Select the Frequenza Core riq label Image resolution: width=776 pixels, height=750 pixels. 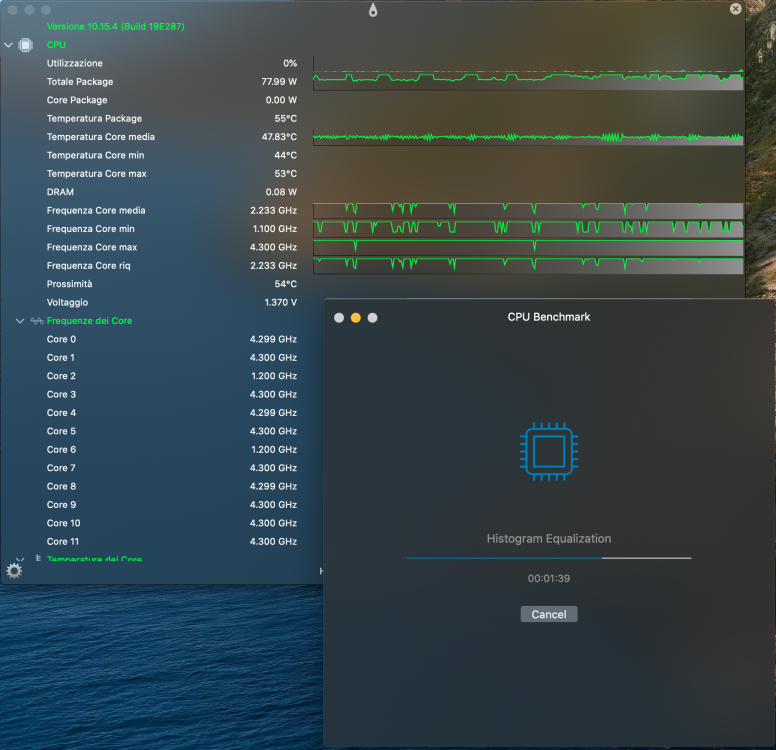coord(89,266)
